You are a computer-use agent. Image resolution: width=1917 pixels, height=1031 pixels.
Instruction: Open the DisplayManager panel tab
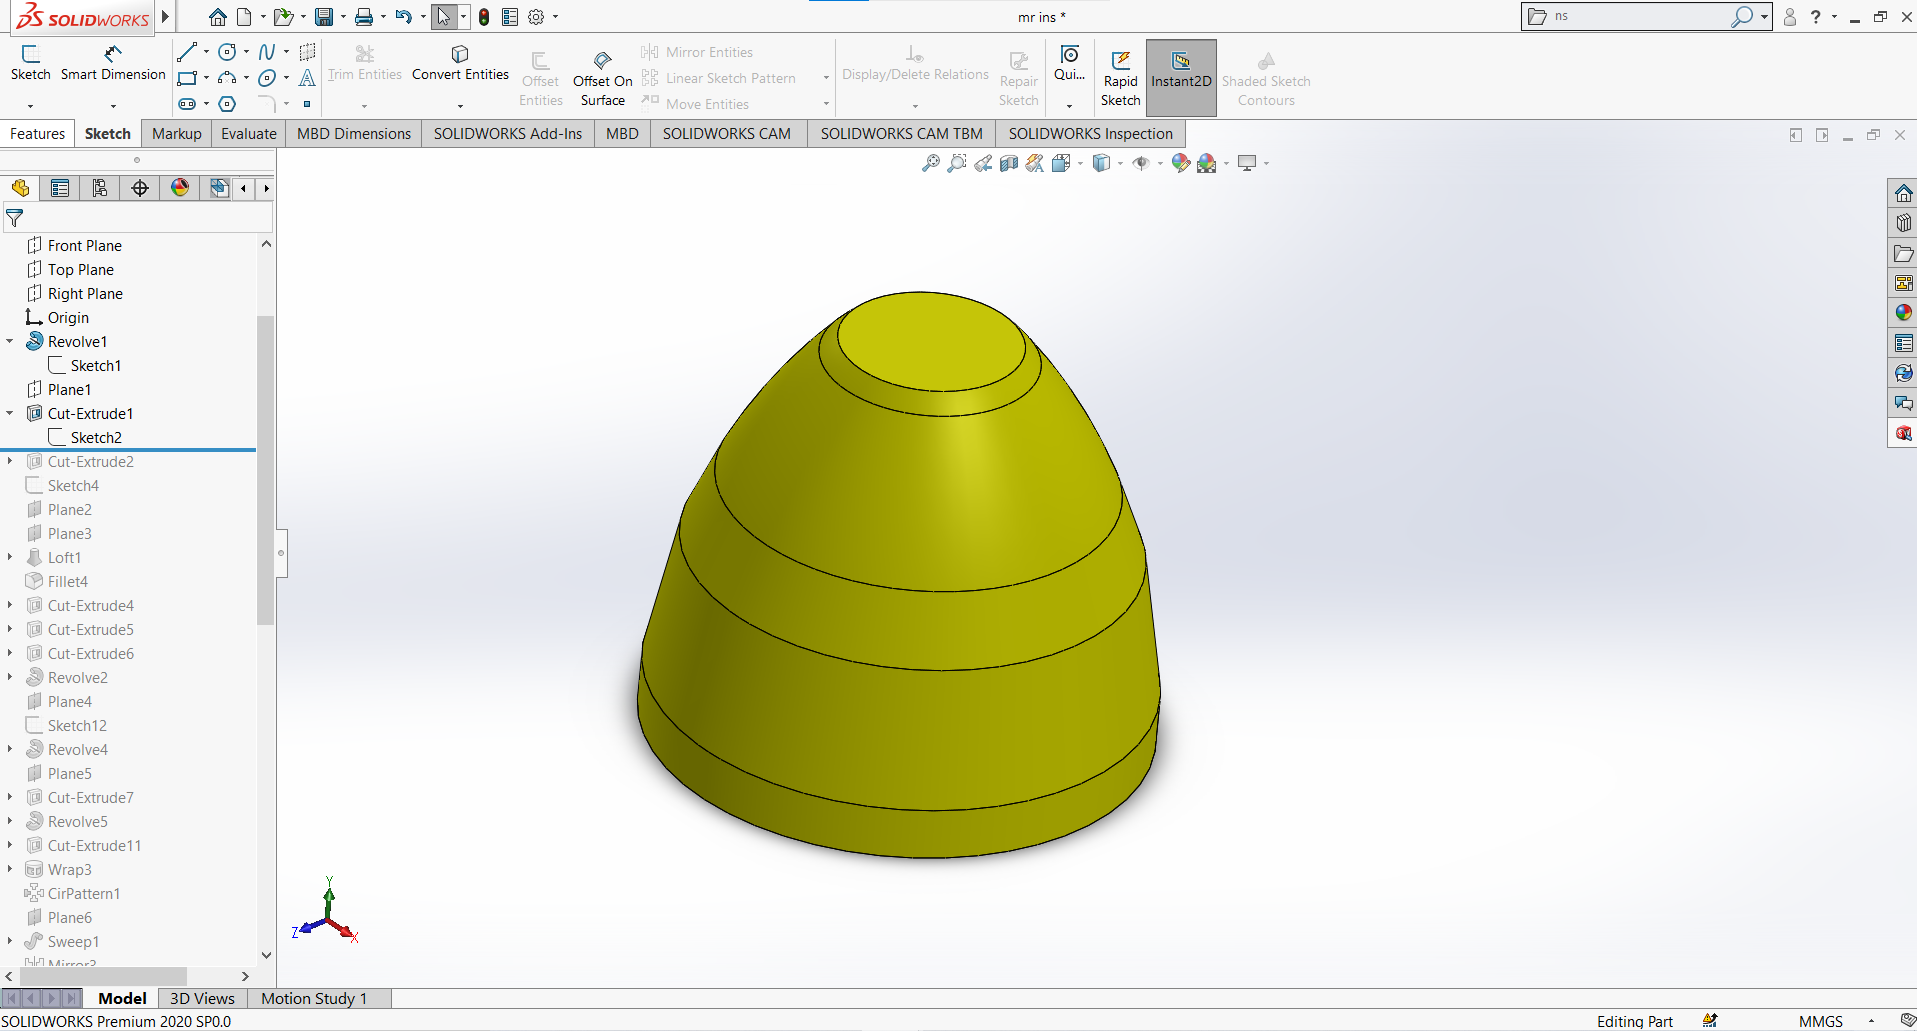click(180, 188)
